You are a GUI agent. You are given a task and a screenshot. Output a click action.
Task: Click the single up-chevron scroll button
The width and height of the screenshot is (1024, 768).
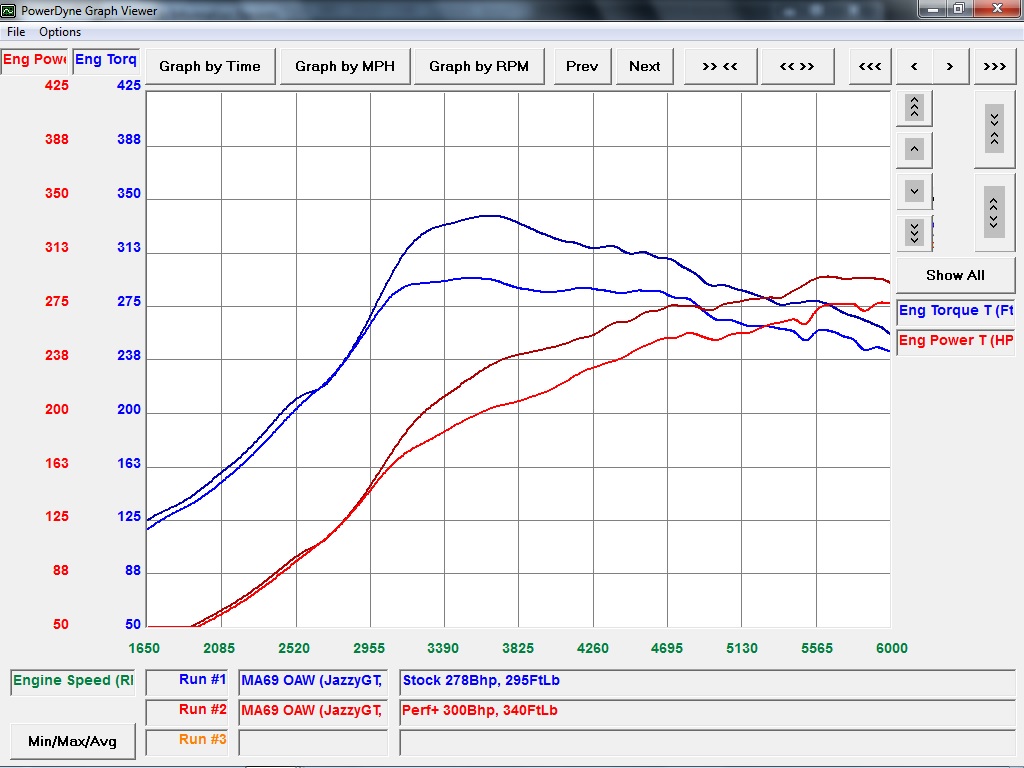click(x=914, y=150)
